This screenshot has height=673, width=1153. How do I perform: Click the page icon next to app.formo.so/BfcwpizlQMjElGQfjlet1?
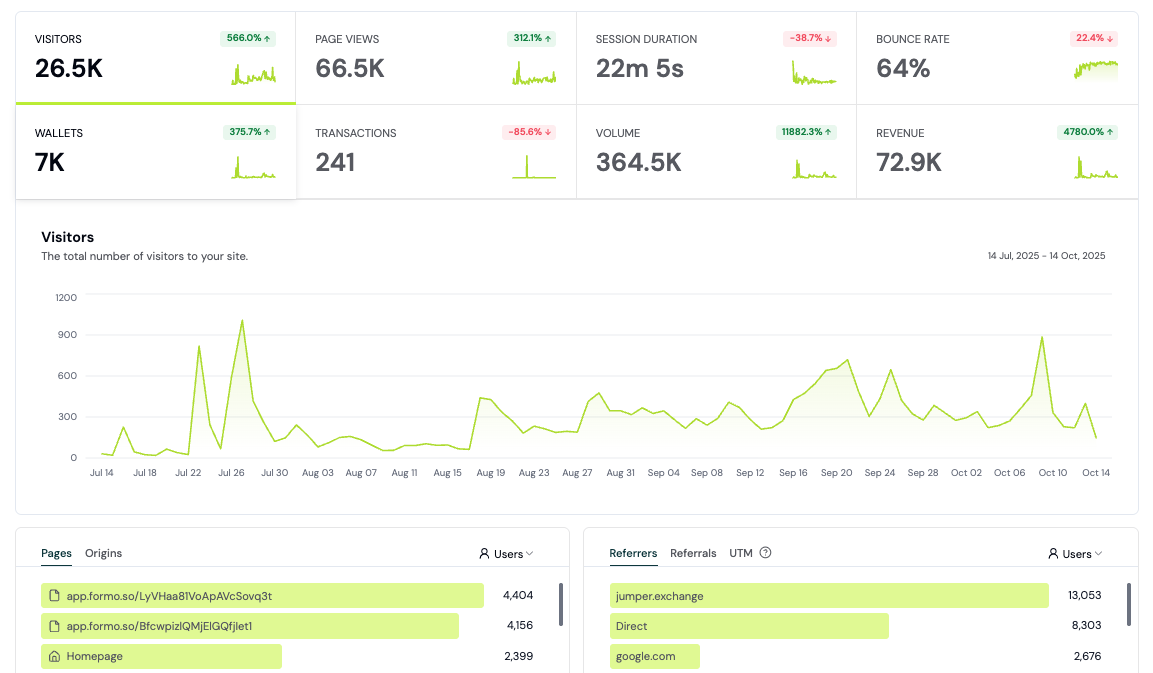tap(53, 626)
